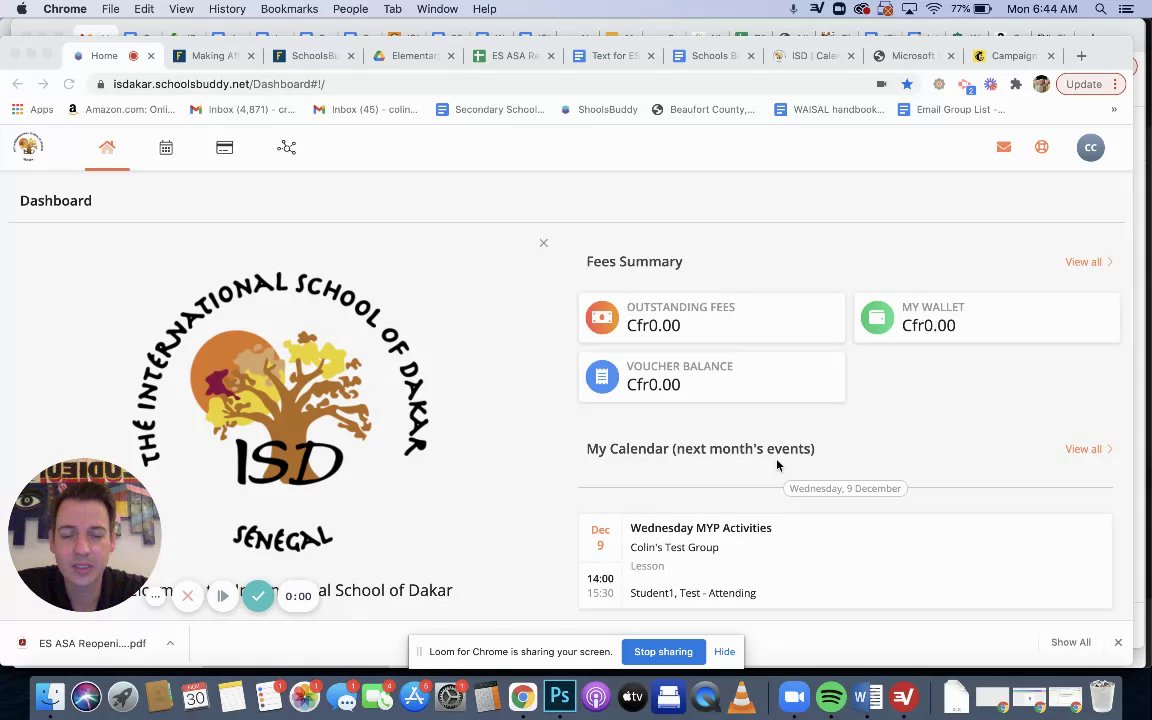Expand the ES ASA Reopeni pdf download menu
The width and height of the screenshot is (1152, 720).
coord(170,643)
